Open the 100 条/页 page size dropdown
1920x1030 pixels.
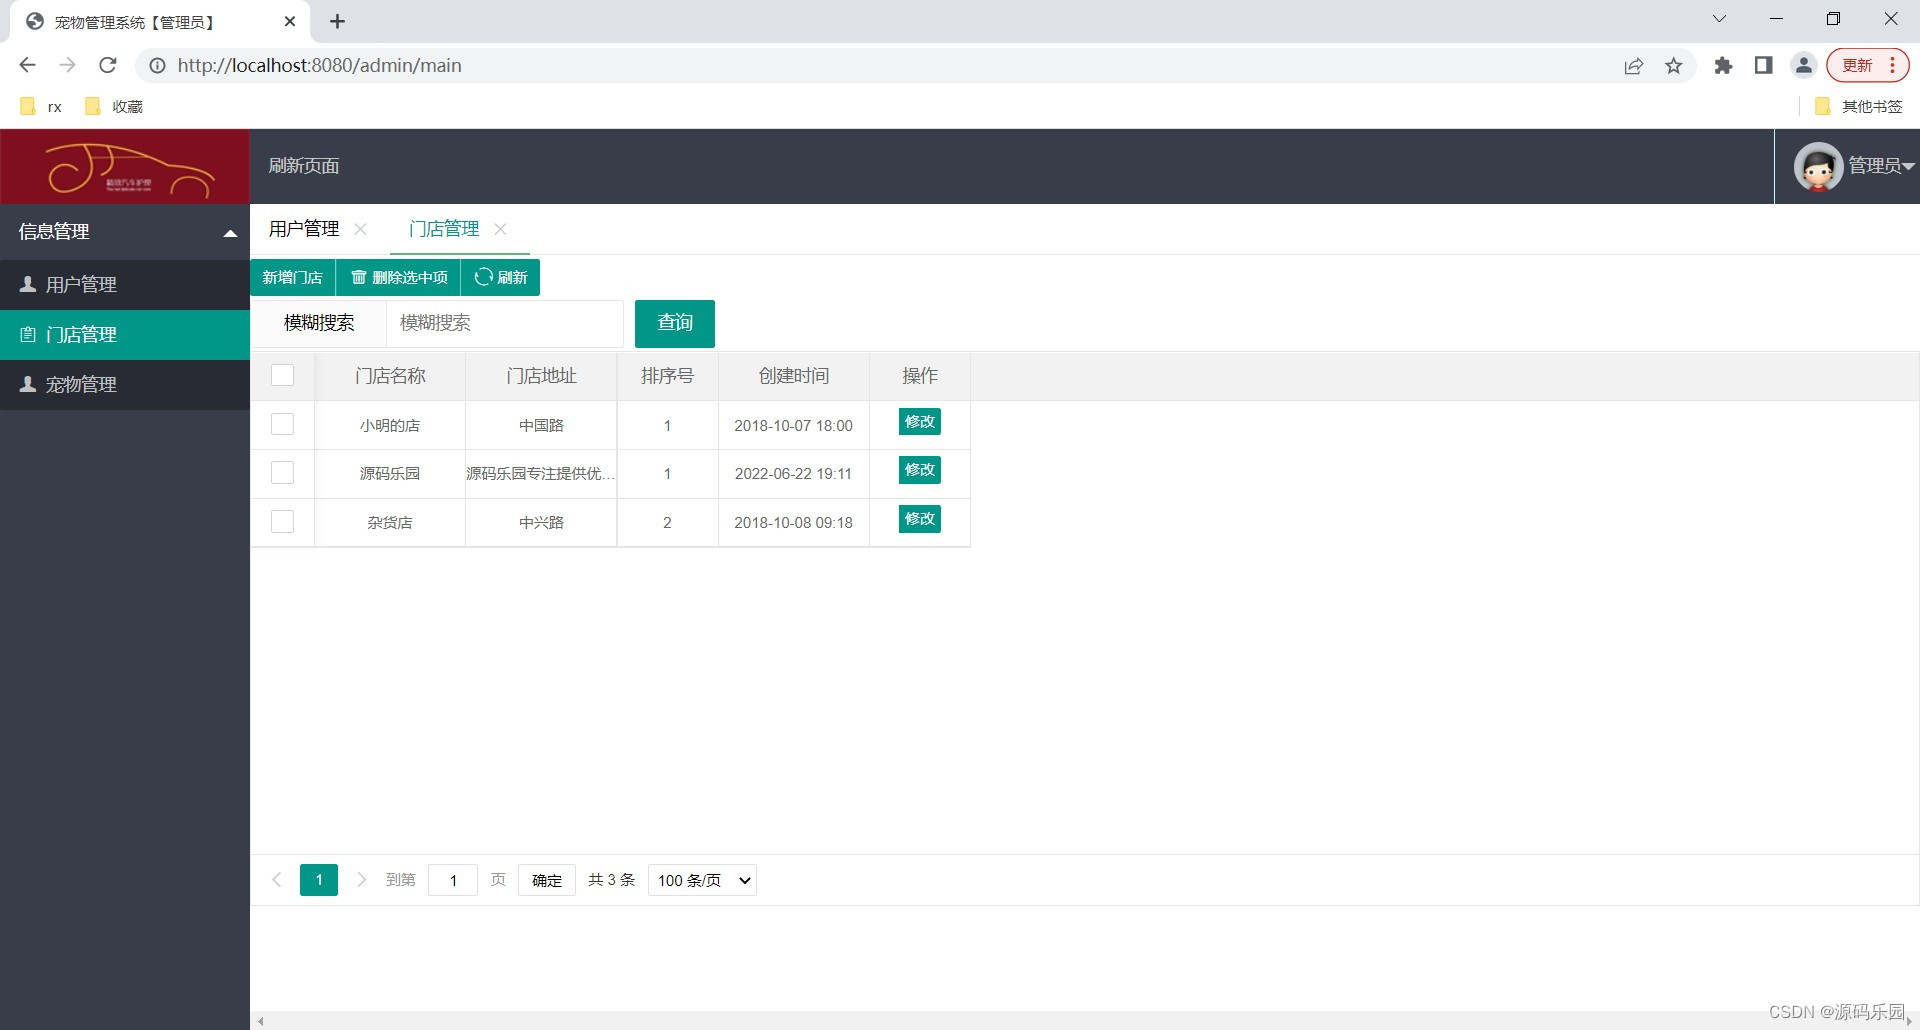coord(701,880)
